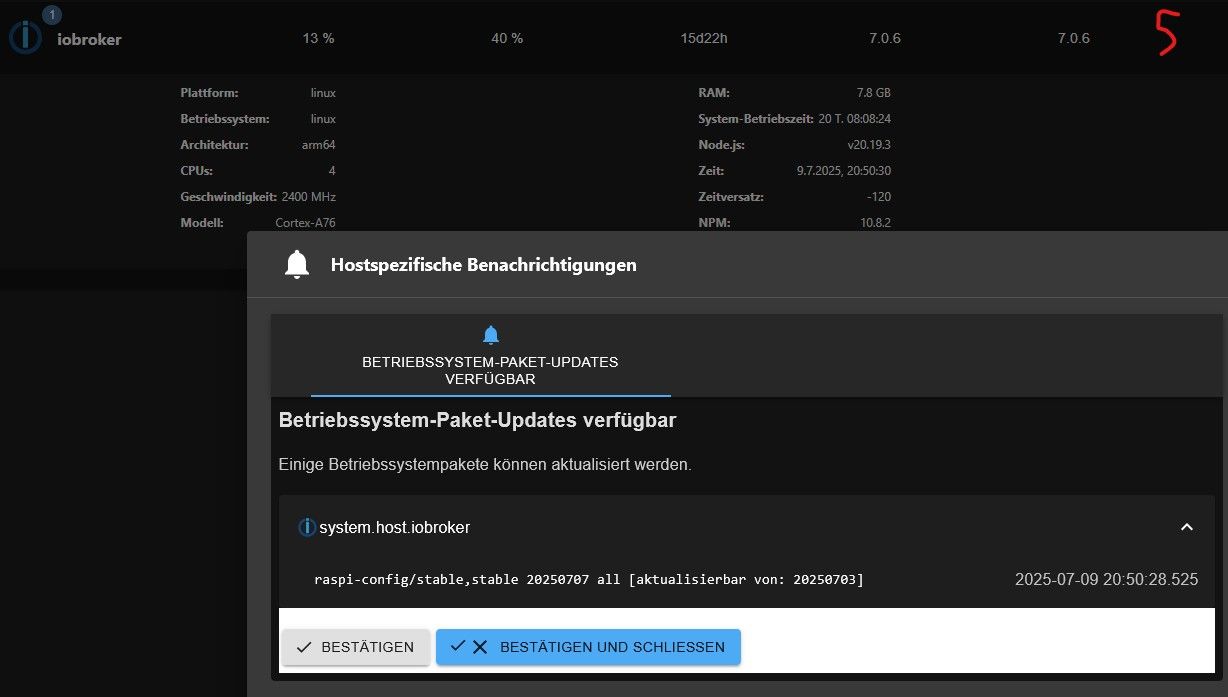Click the notification timestamp 2025-07-09 20:50:28.525
Screen dimensions: 1228x697
click(x=1106, y=579)
